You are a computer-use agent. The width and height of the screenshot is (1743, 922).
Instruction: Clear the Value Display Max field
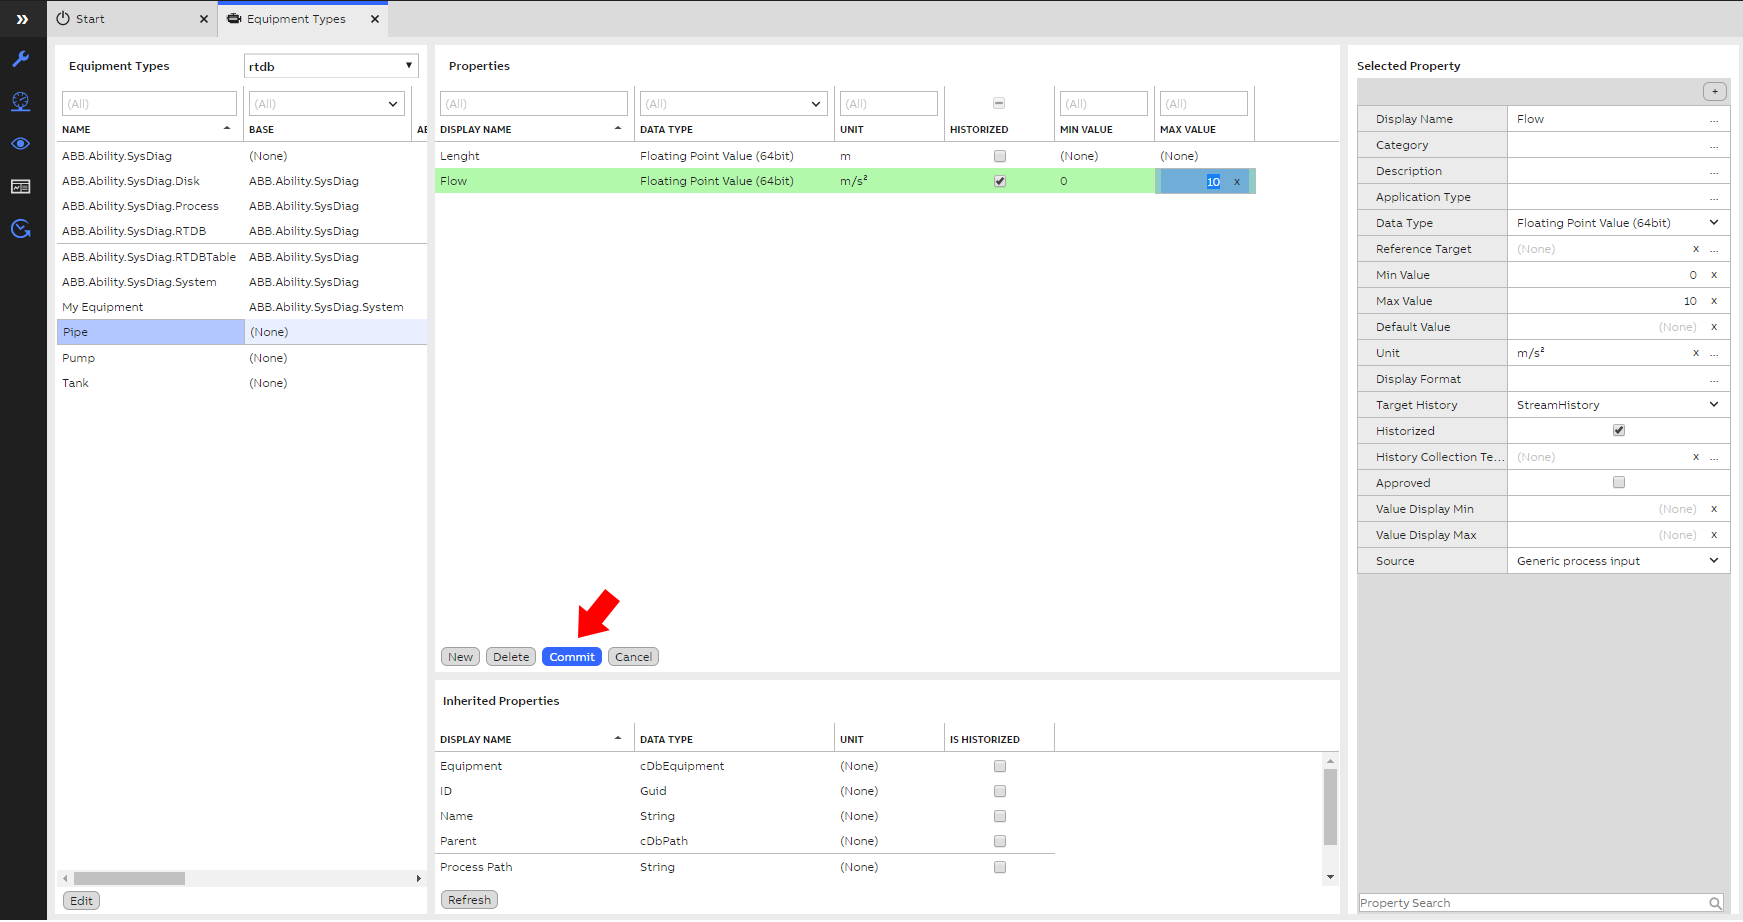point(1714,535)
